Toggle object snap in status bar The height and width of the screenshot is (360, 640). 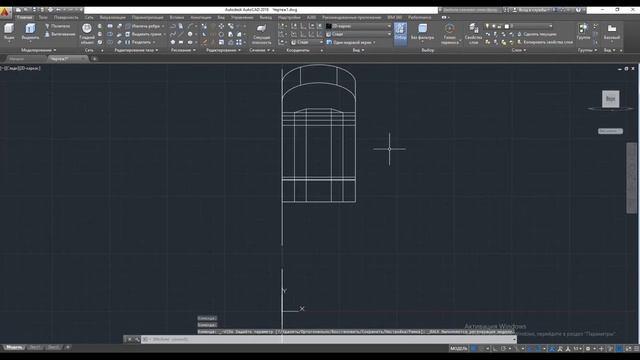(538, 349)
